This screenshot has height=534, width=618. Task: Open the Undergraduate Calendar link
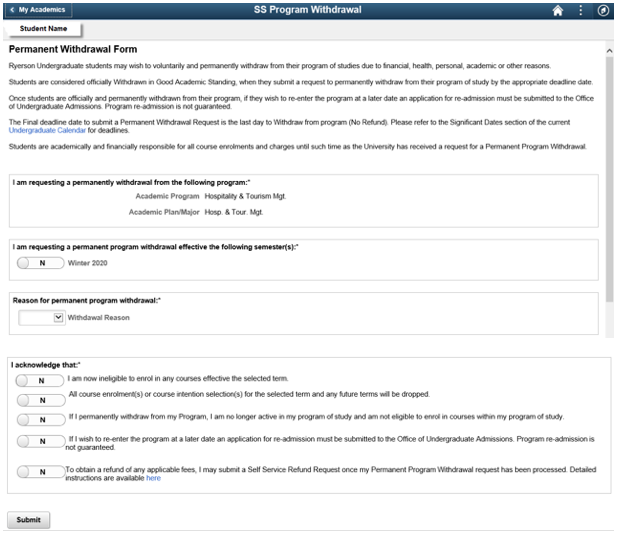click(46, 130)
